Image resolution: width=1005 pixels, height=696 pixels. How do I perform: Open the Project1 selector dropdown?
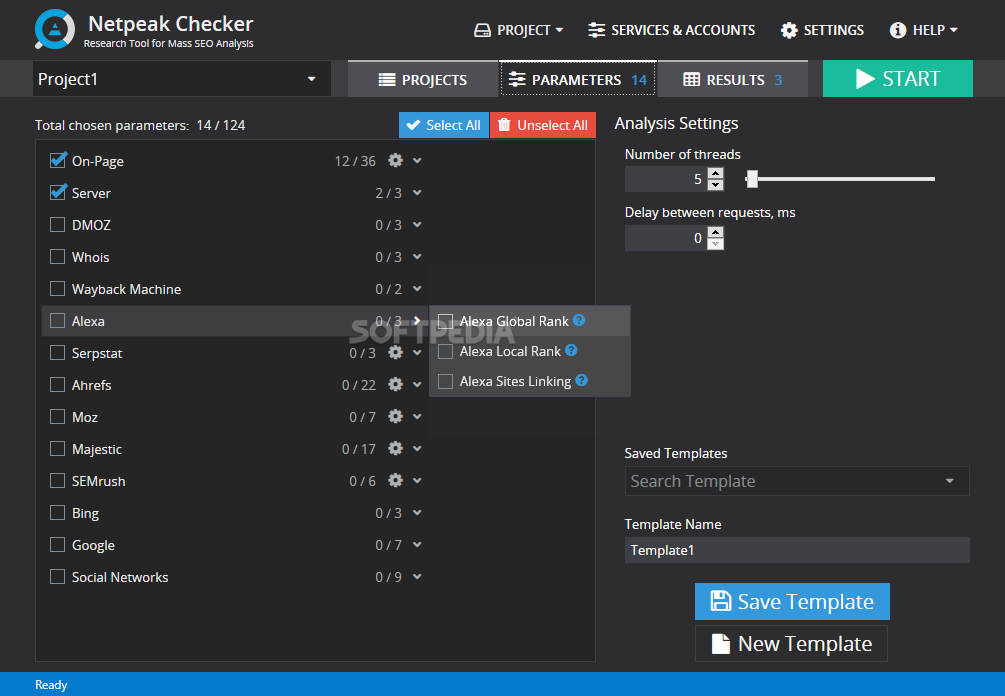181,79
